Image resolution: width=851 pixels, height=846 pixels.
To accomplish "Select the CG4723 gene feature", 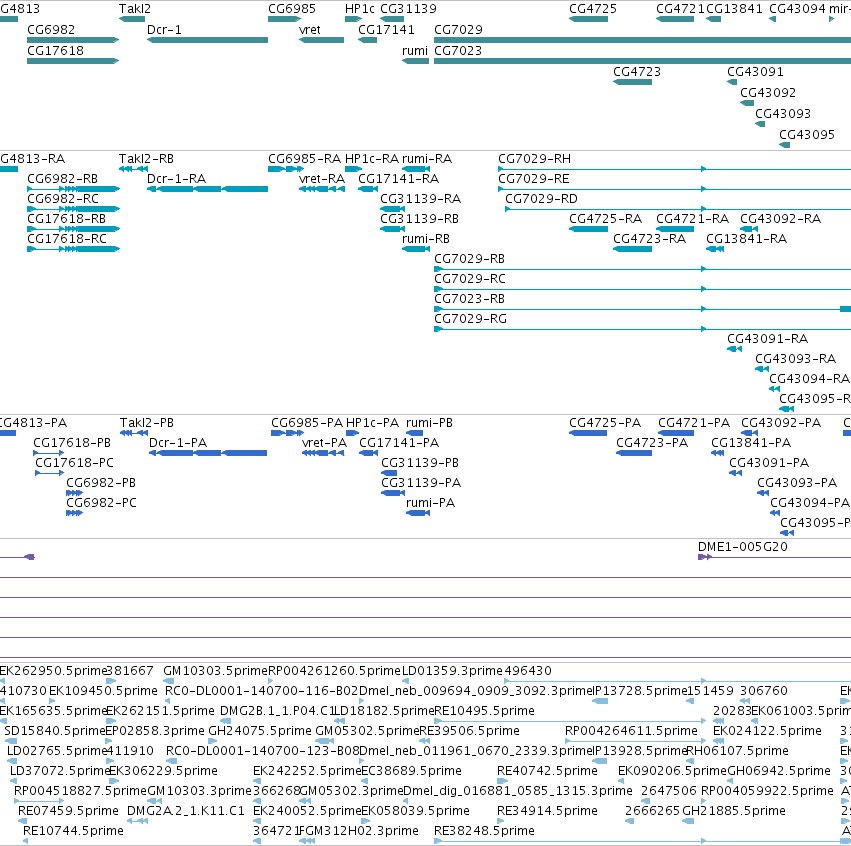I will point(632,82).
